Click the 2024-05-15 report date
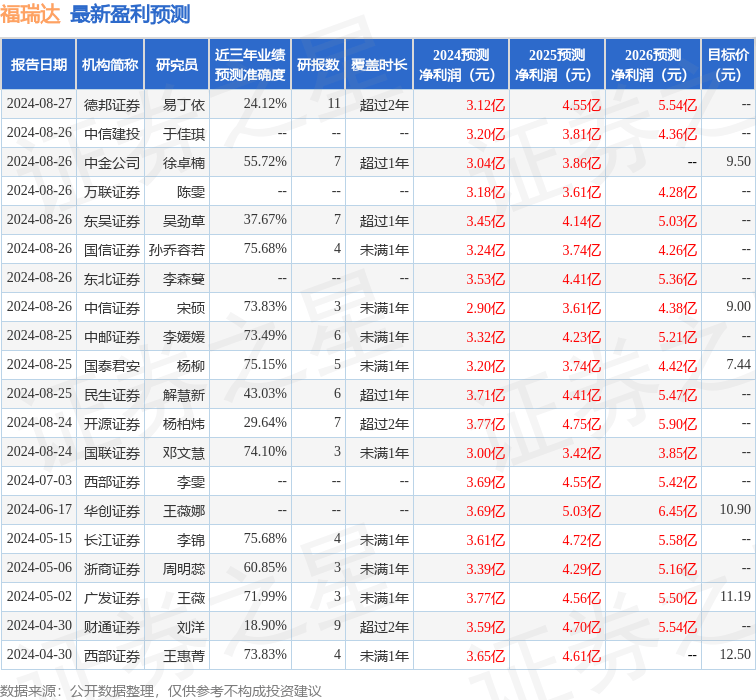Screen dimensions: 756x700 click(39, 538)
